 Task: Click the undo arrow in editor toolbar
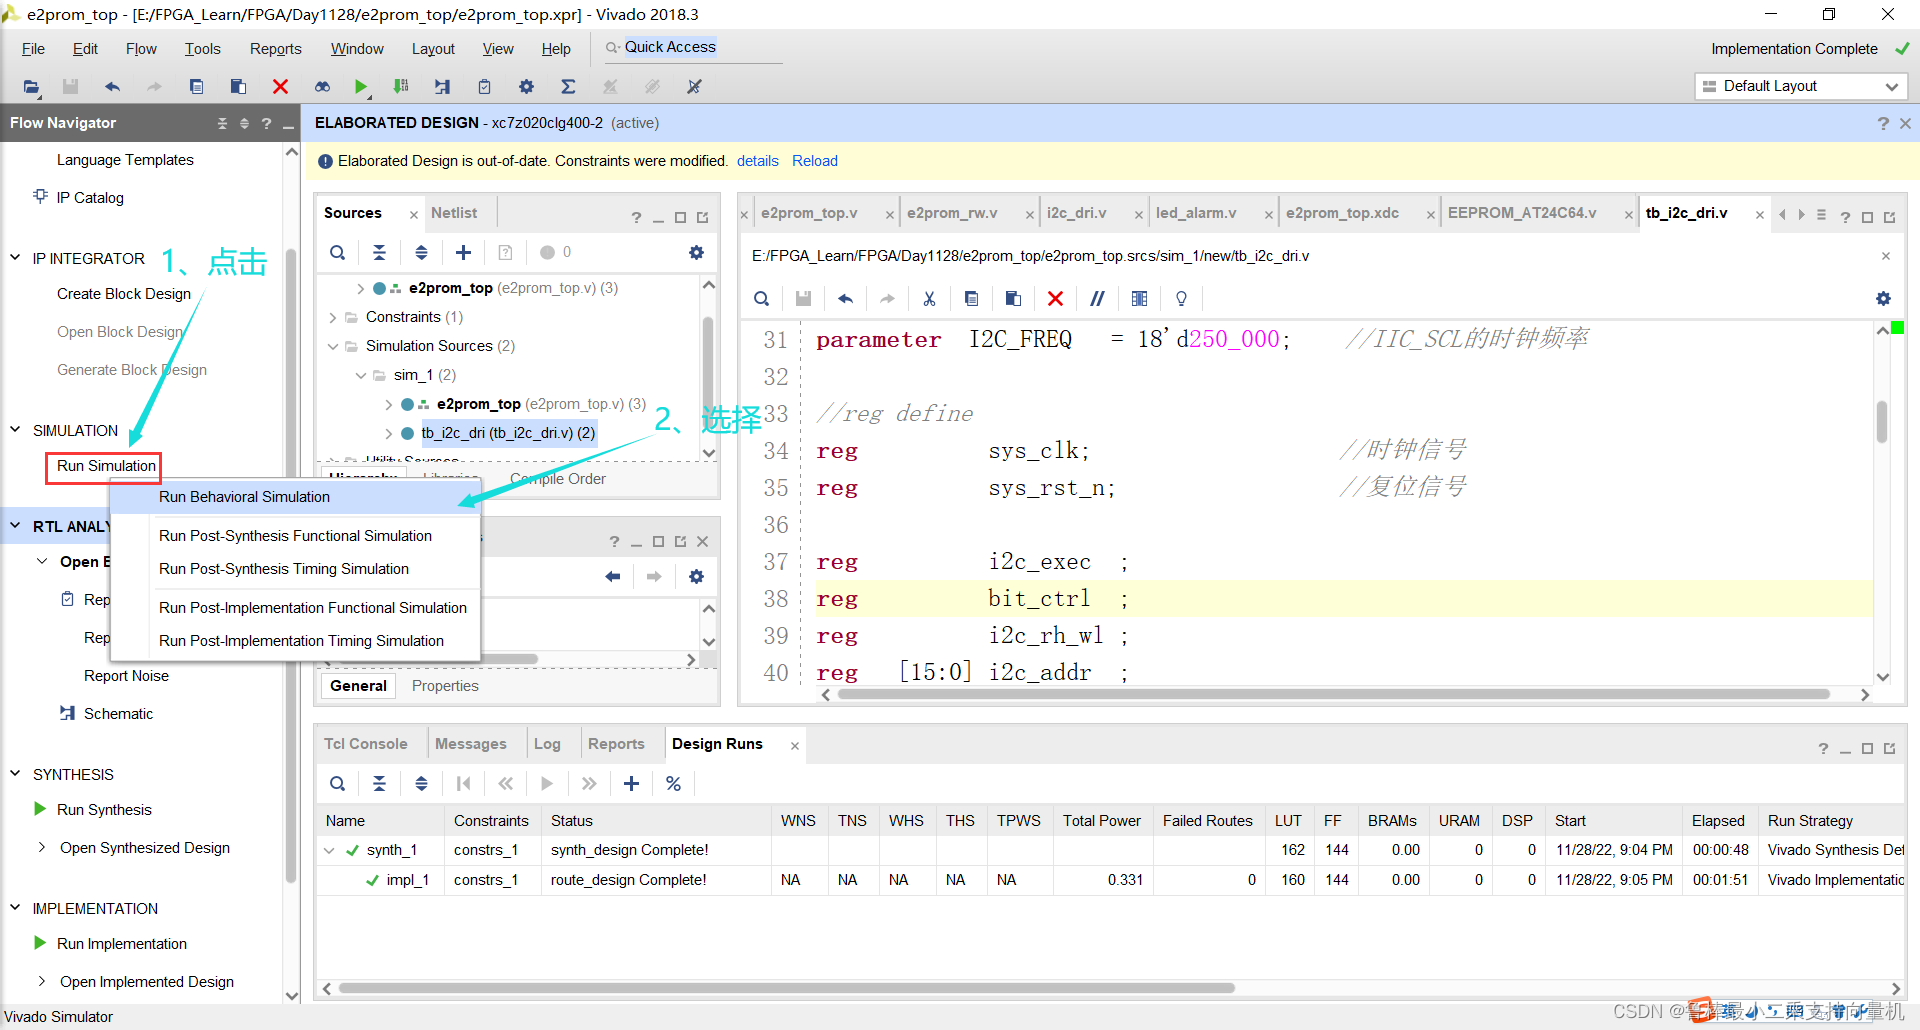click(845, 299)
